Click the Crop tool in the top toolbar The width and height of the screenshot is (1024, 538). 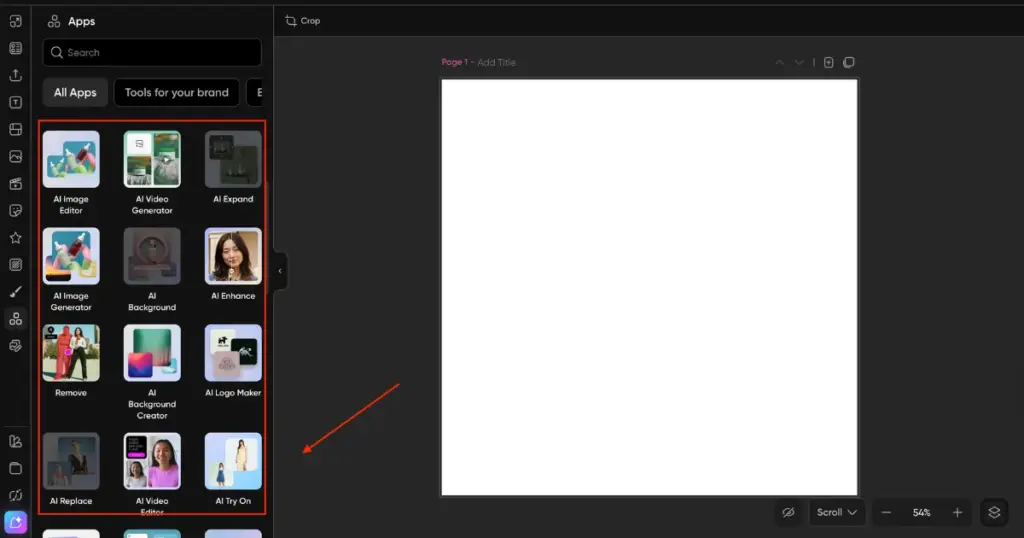click(302, 21)
